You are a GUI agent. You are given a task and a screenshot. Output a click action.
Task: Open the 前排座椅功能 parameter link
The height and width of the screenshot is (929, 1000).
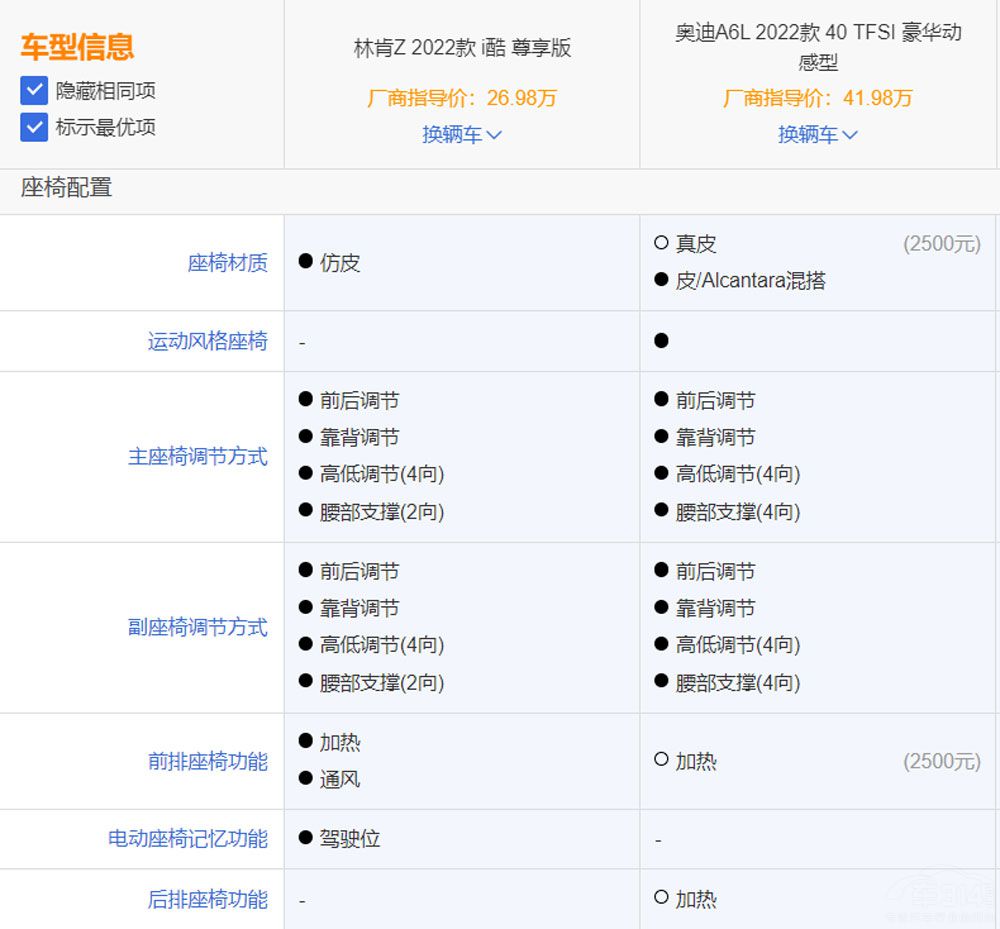pos(207,761)
